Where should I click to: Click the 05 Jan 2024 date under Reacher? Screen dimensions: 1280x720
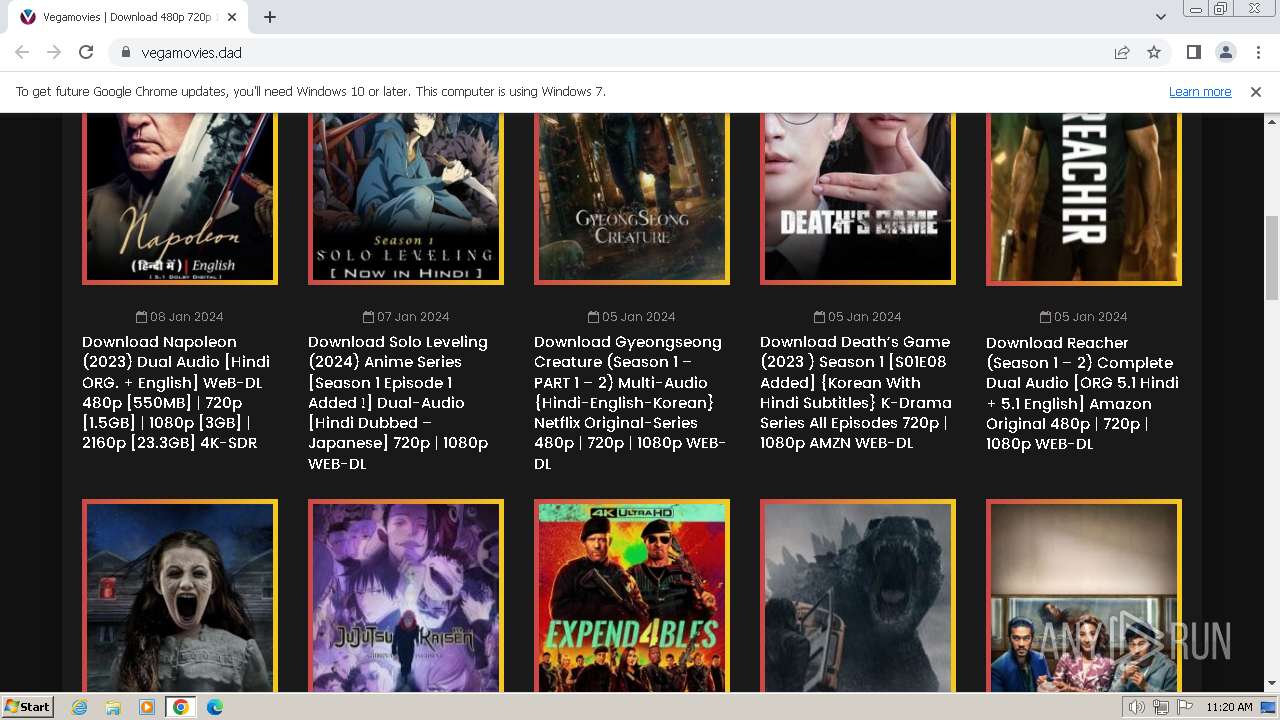pyautogui.click(x=1084, y=317)
